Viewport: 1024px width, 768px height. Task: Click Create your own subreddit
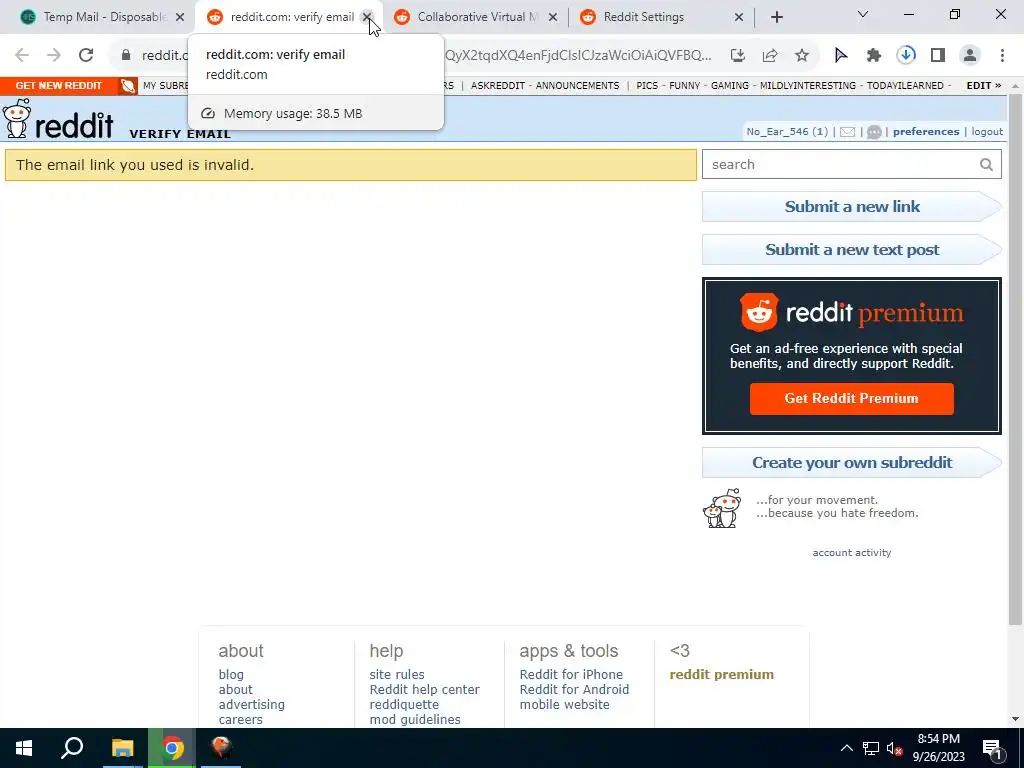click(x=852, y=462)
